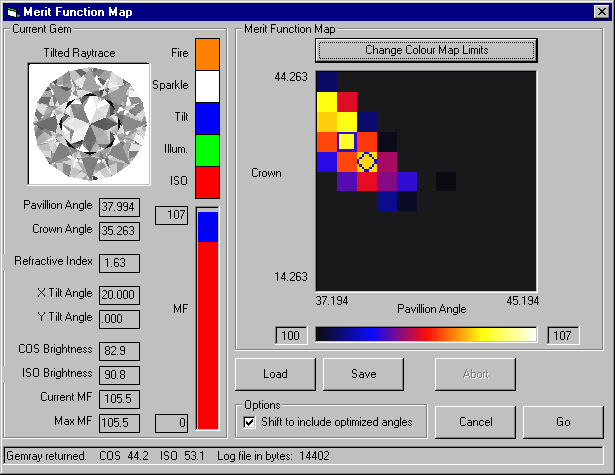This screenshot has height=475, width=615.
Task: Click the 37.194 pavillion axis label
Action: tap(332, 301)
